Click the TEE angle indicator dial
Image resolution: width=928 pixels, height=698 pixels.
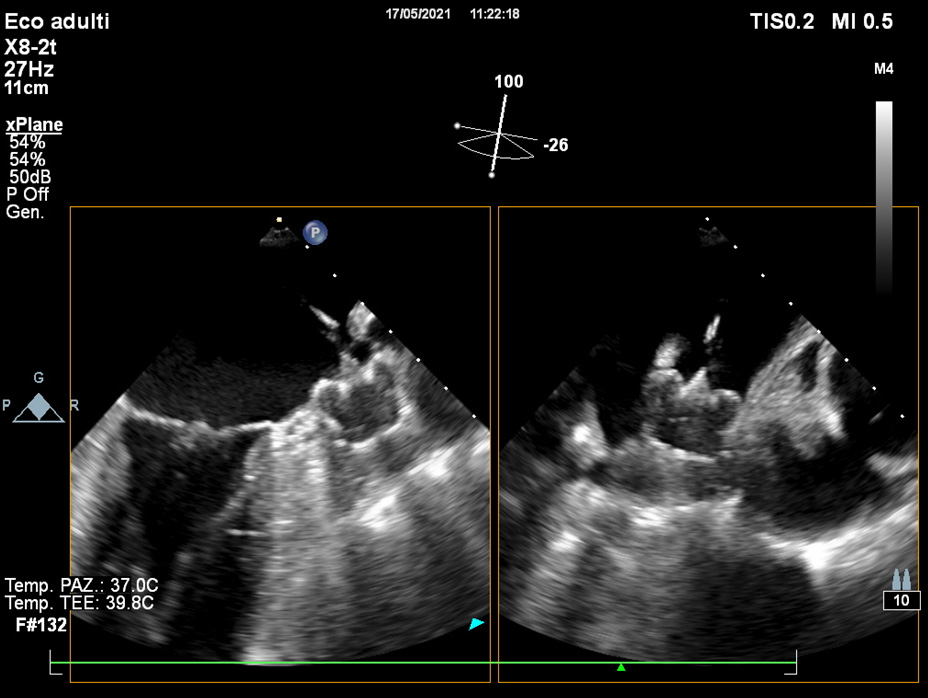[497, 144]
